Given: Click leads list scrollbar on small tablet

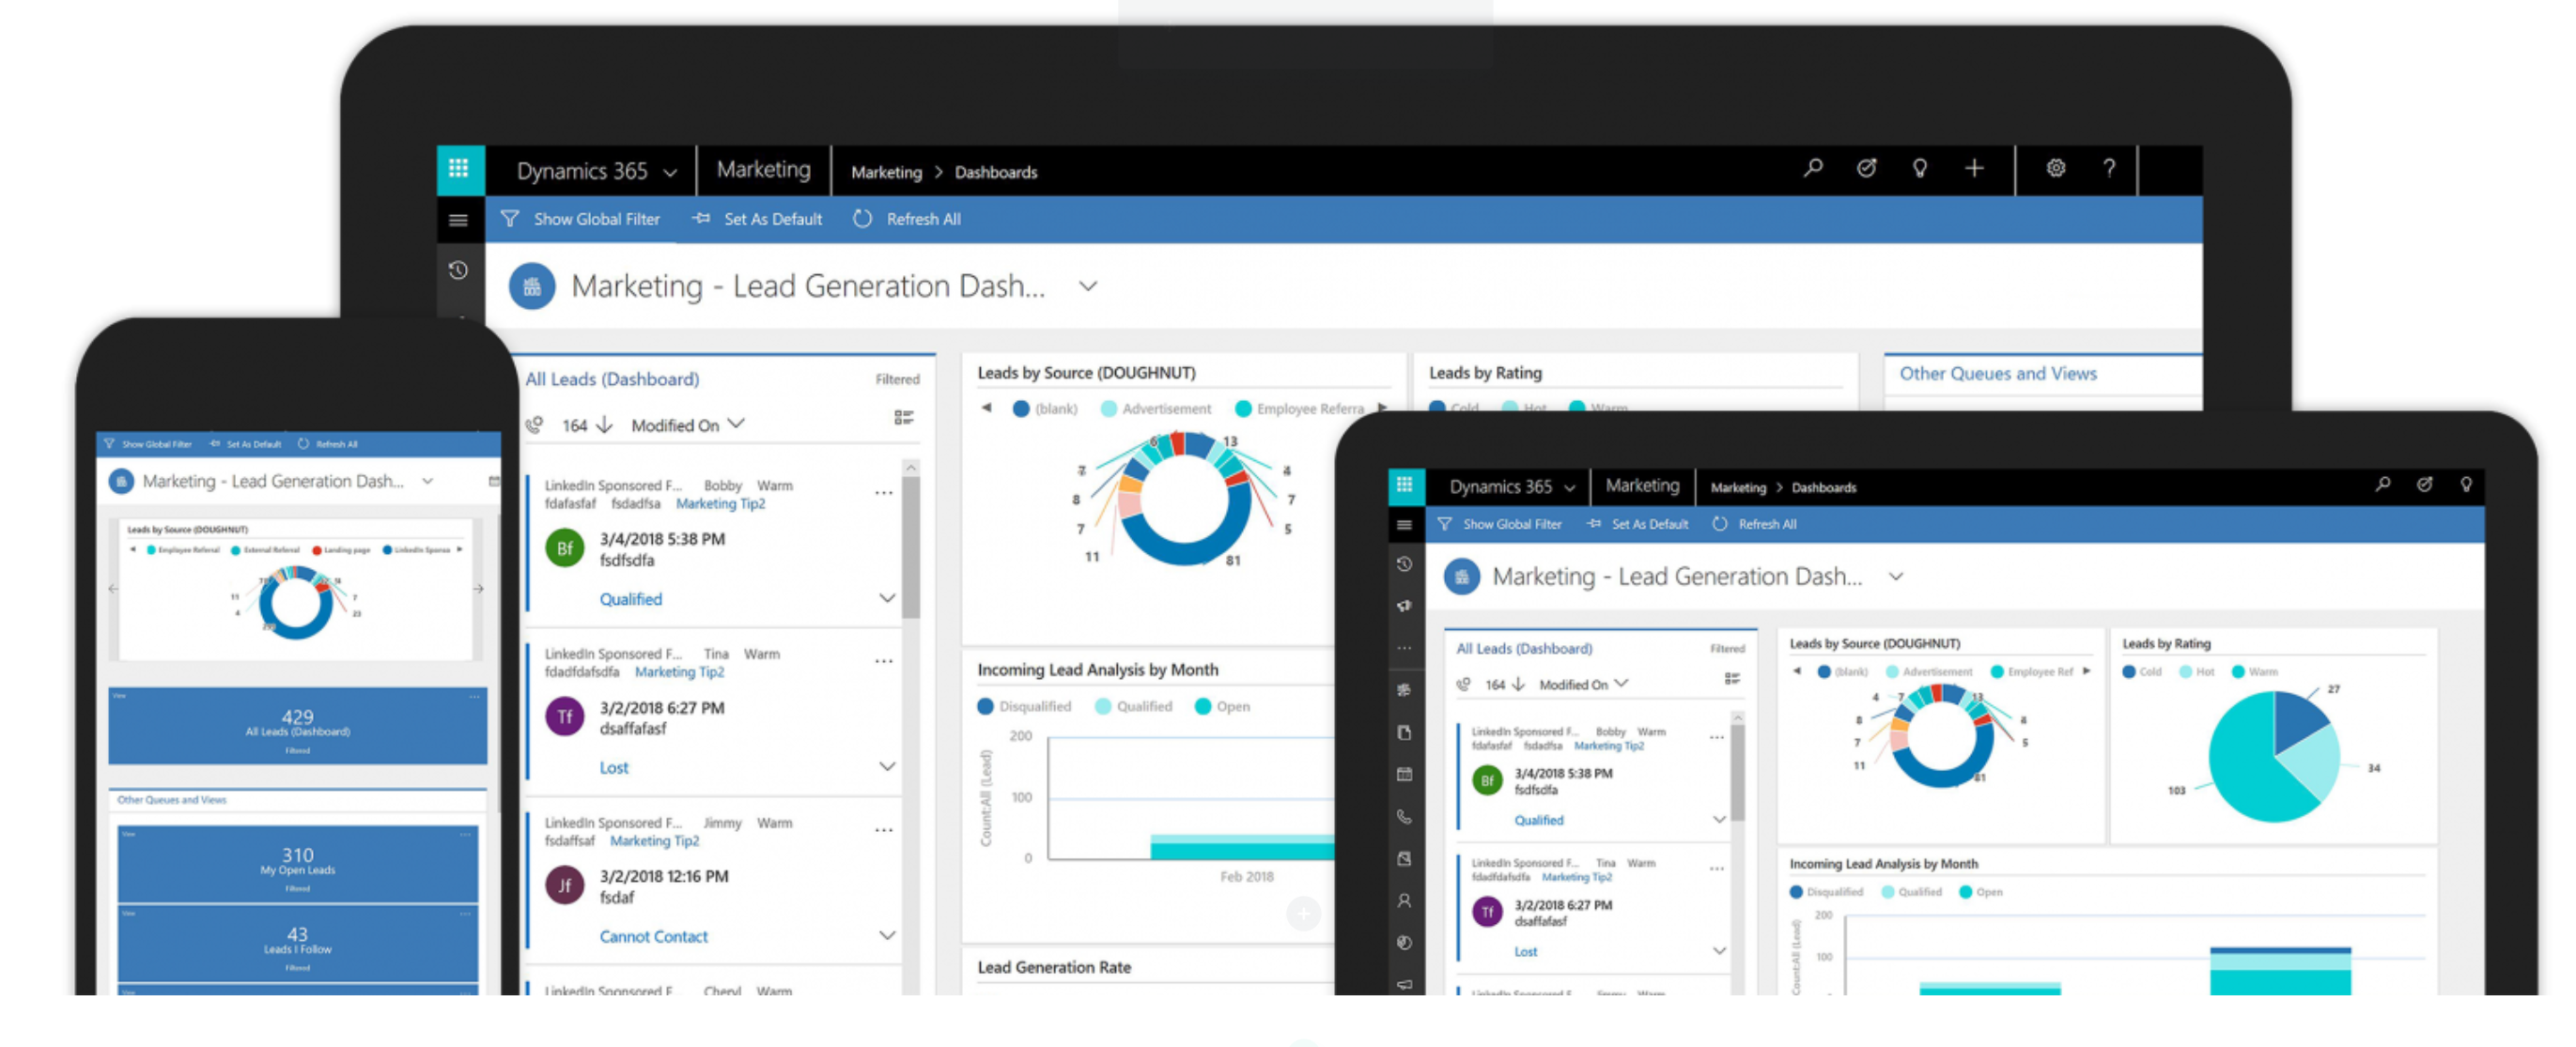Looking at the screenshot, I should tap(1737, 773).
